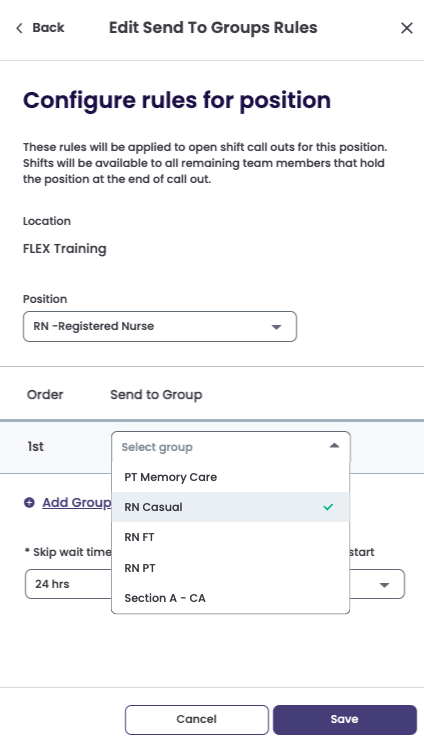Save the send to groups rules
This screenshot has width=424, height=741.
[x=345, y=719]
